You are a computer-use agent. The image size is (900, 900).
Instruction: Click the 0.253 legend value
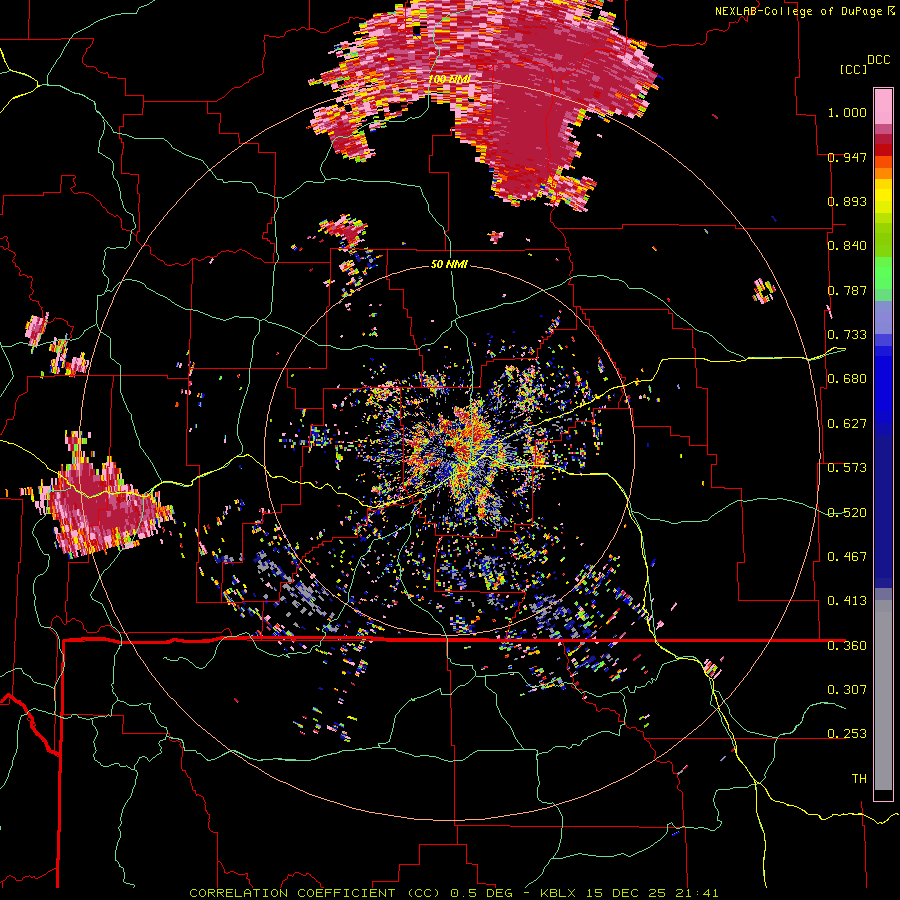(847, 734)
